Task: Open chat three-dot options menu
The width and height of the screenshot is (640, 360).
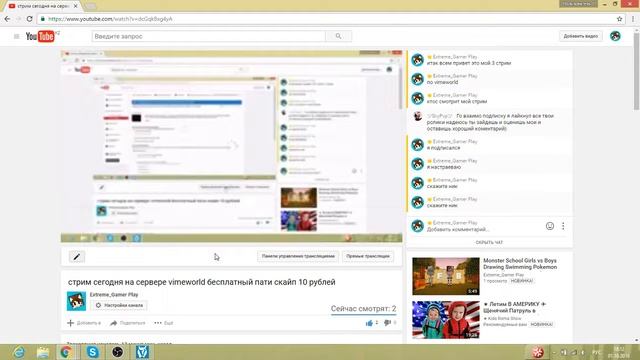Action: pyautogui.click(x=563, y=226)
